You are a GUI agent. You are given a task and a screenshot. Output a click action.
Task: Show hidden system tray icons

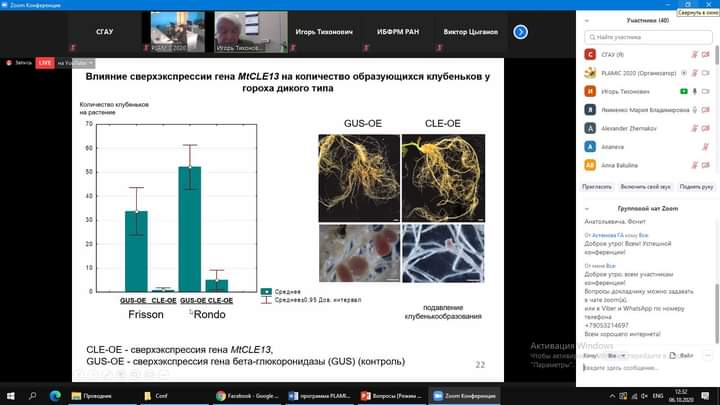[x=612, y=396]
